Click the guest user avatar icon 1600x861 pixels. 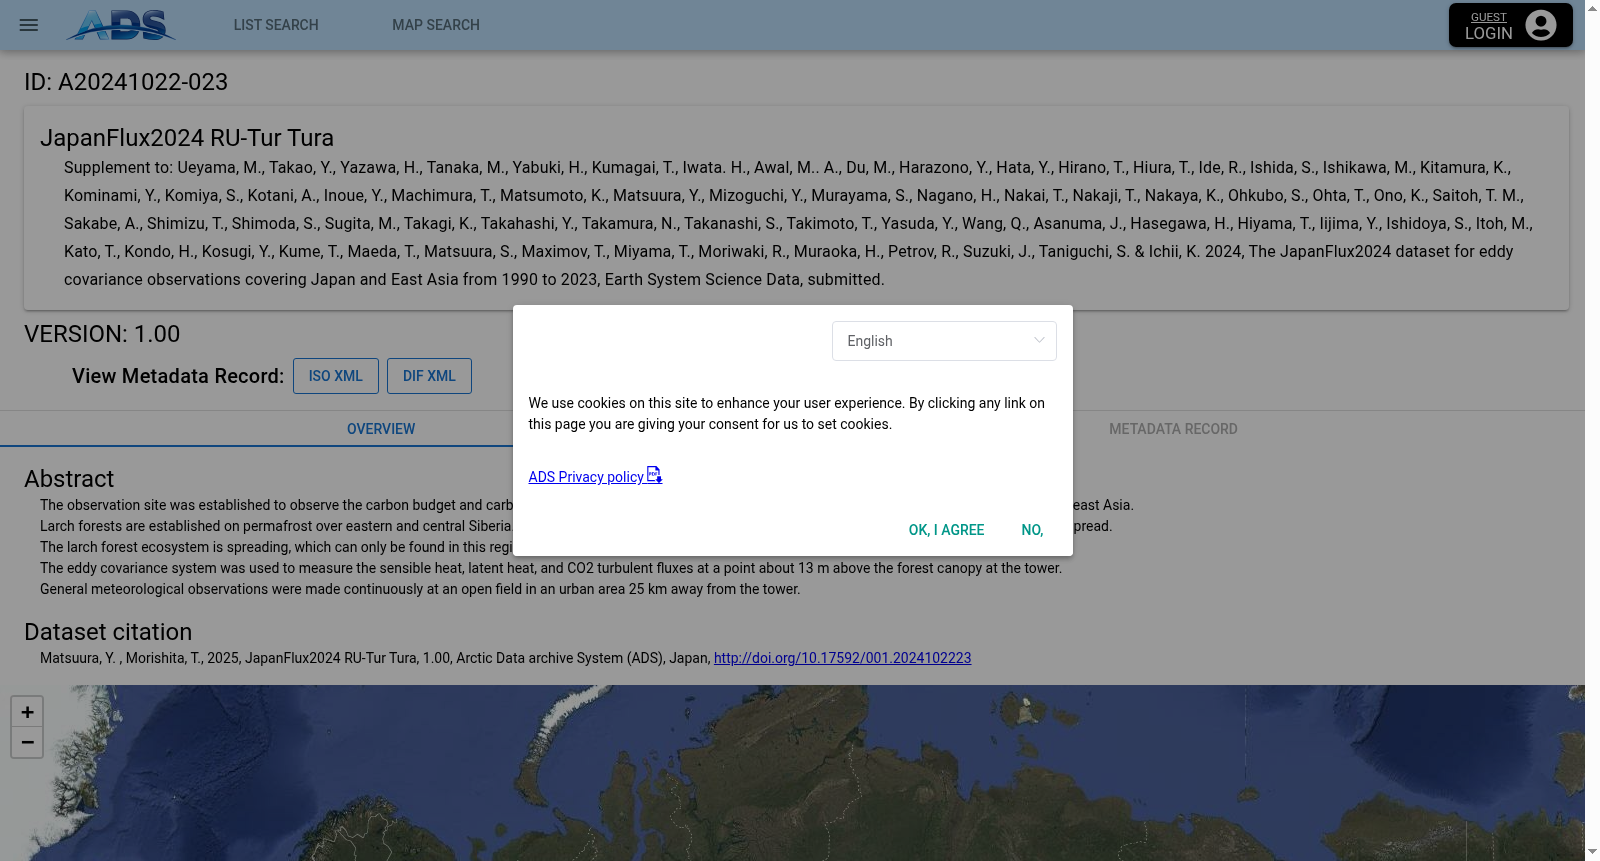pos(1541,25)
